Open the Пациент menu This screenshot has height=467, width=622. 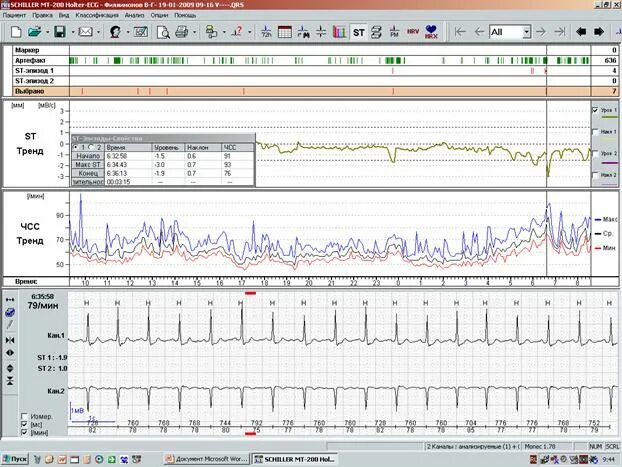(14, 15)
